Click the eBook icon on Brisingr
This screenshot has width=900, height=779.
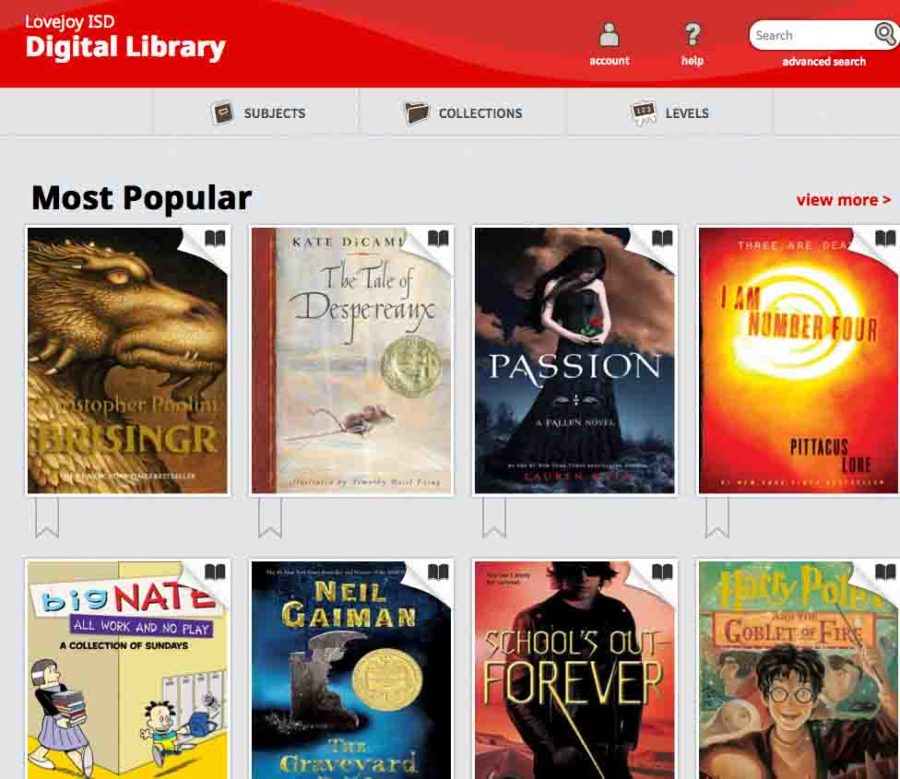click(x=215, y=238)
